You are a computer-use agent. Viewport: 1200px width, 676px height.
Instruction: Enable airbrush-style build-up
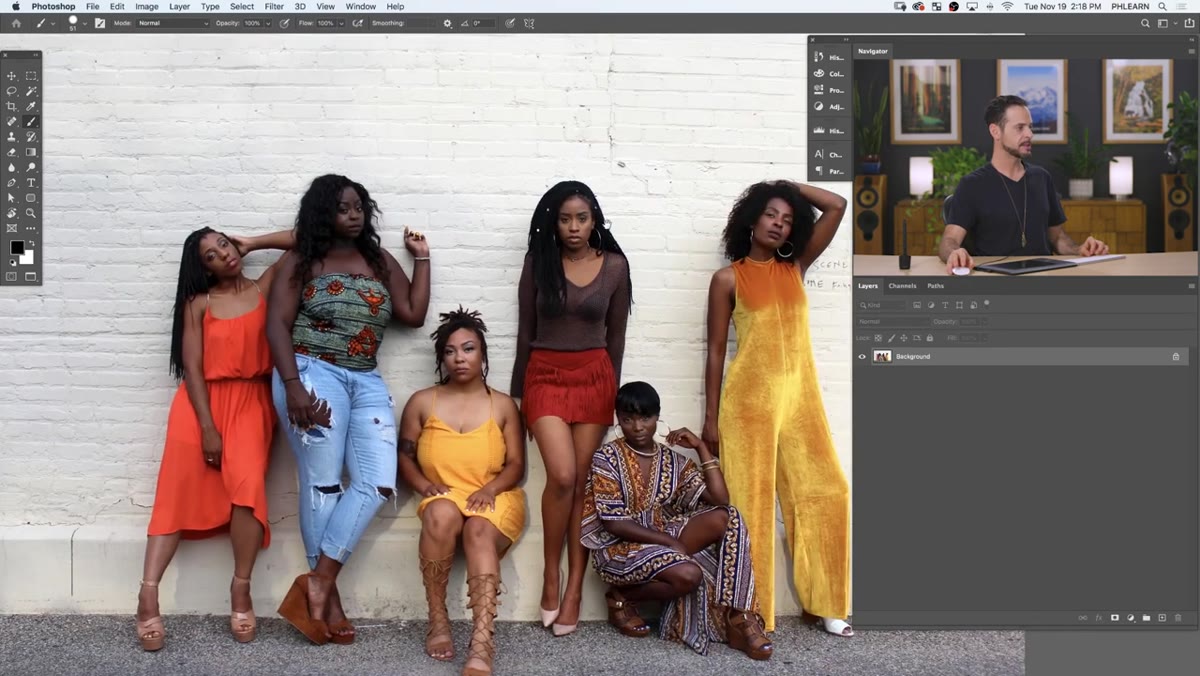click(358, 23)
